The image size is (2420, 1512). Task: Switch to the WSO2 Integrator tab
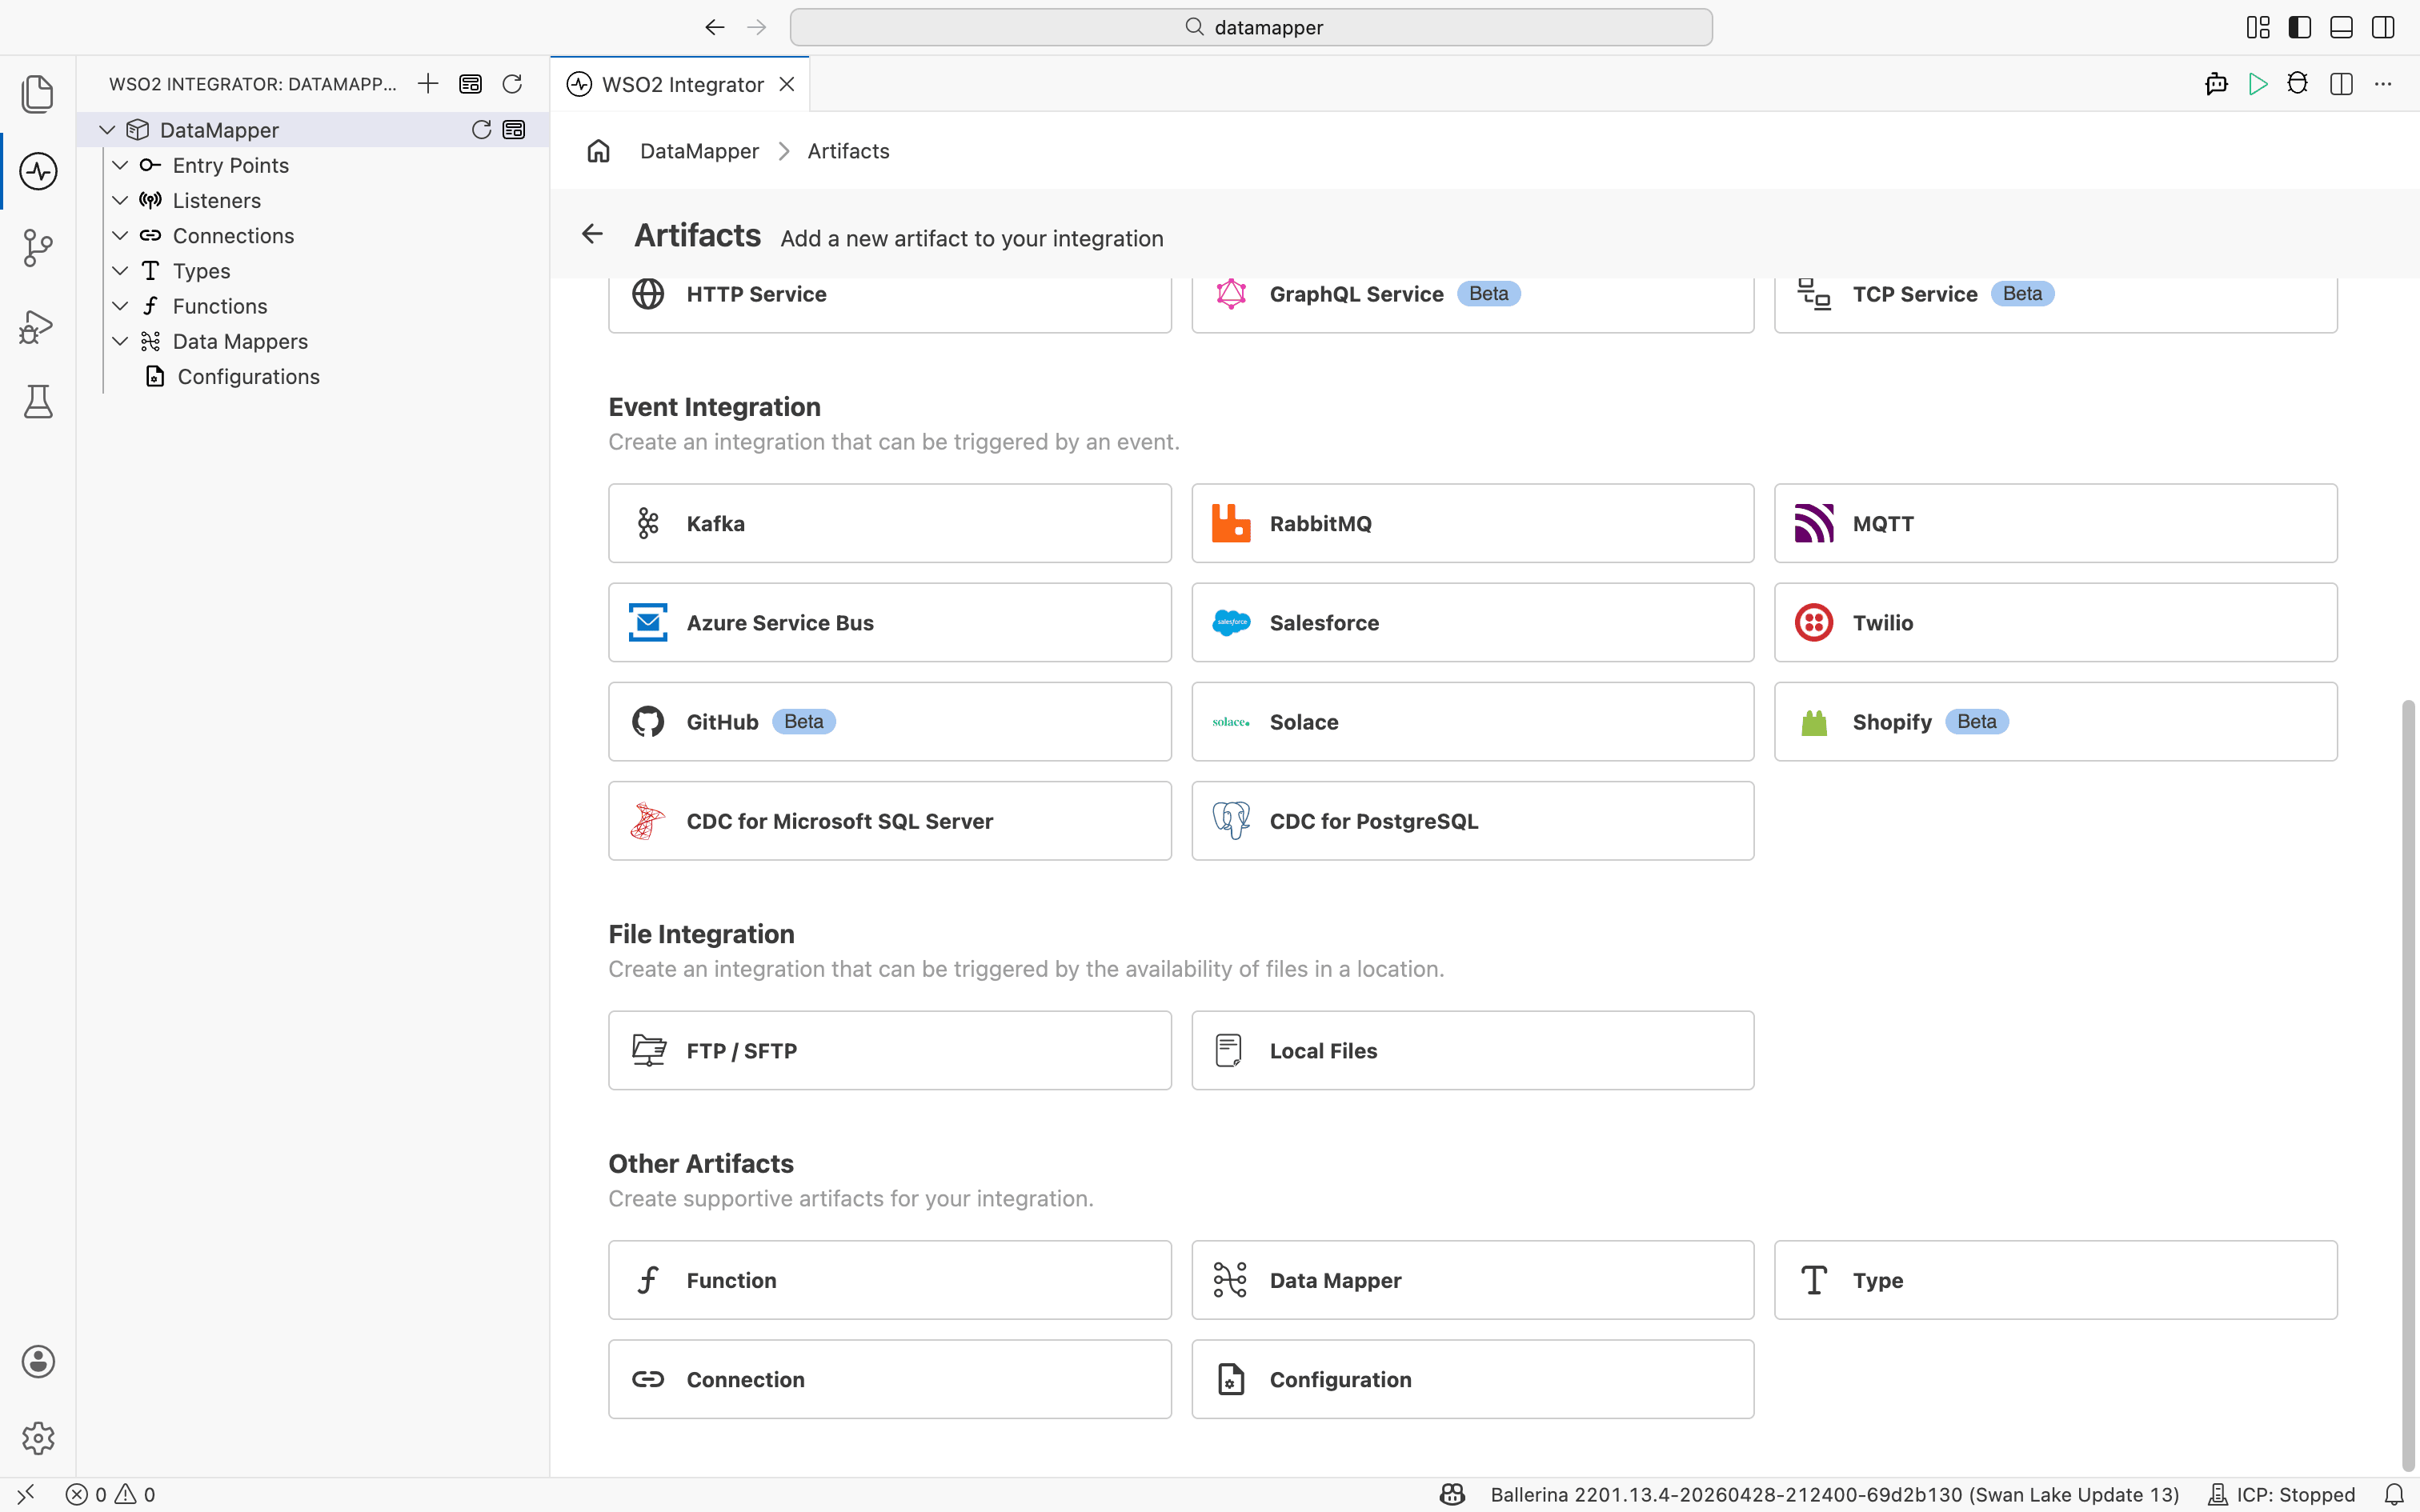pos(682,84)
